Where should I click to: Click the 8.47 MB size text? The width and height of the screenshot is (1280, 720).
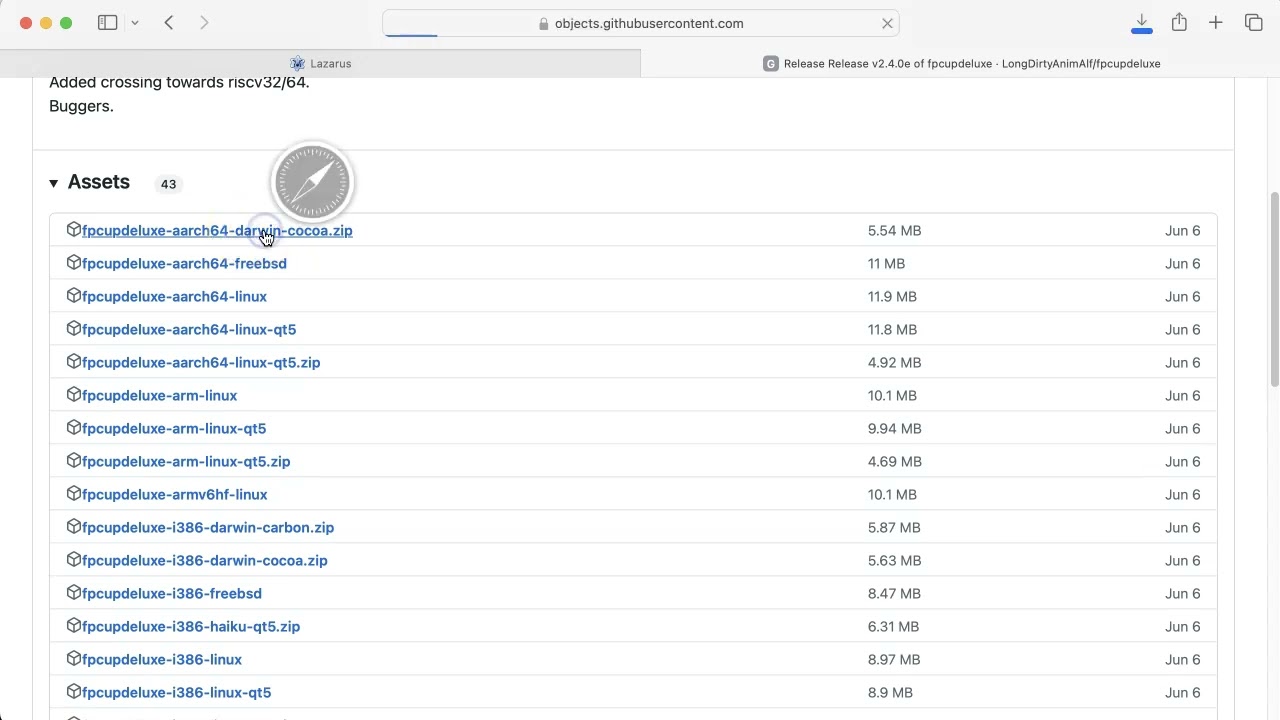point(894,594)
